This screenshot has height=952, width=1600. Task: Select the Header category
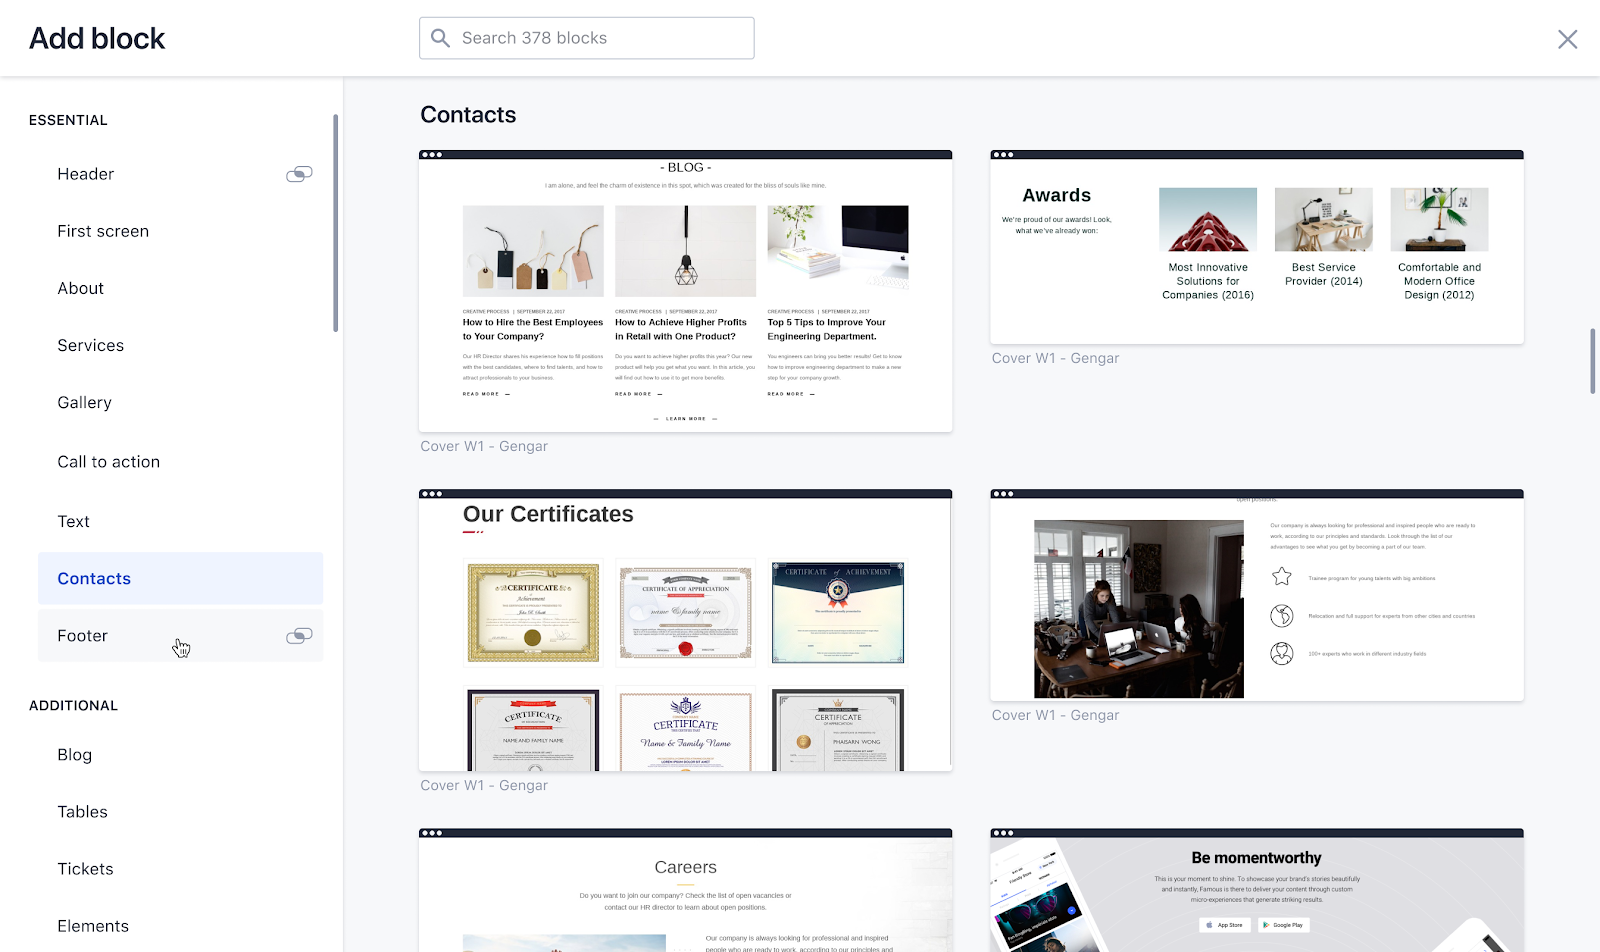(180, 174)
